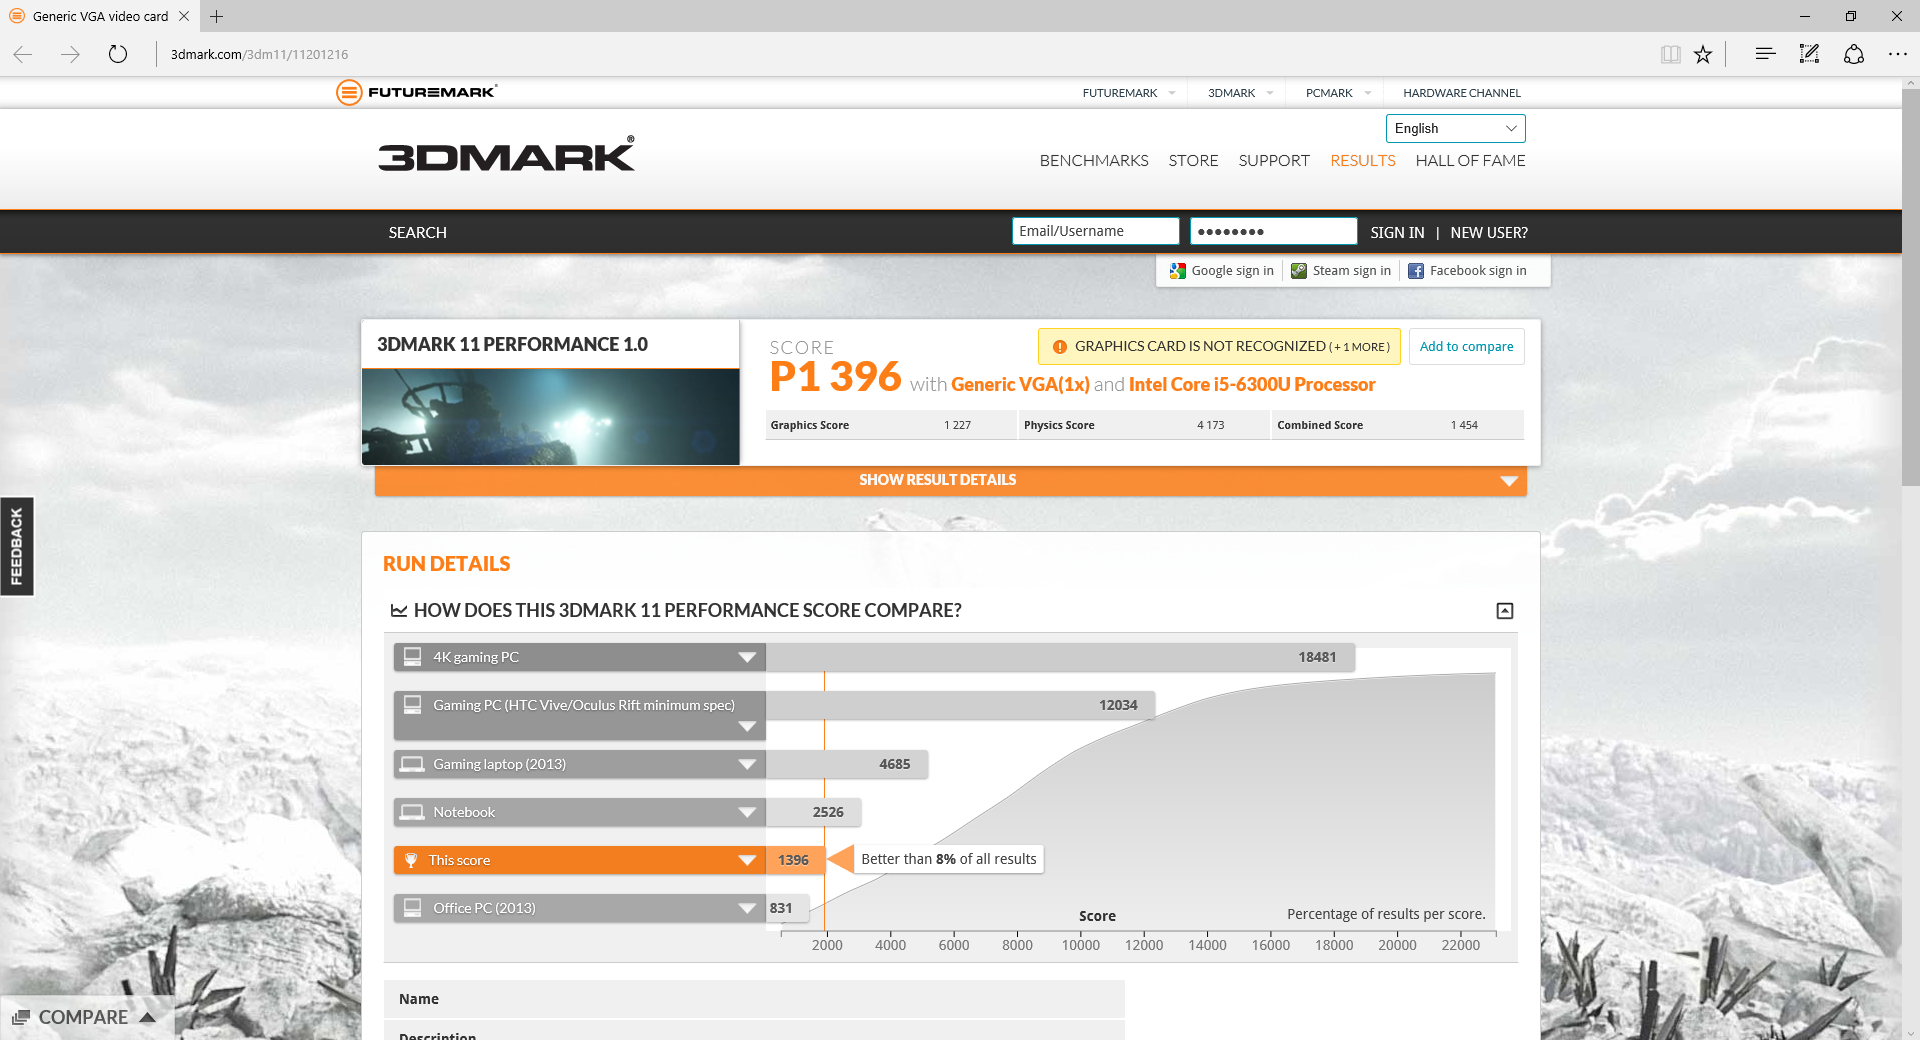The width and height of the screenshot is (1920, 1040).
Task: Open a new browser tab plus icon
Action: (216, 16)
